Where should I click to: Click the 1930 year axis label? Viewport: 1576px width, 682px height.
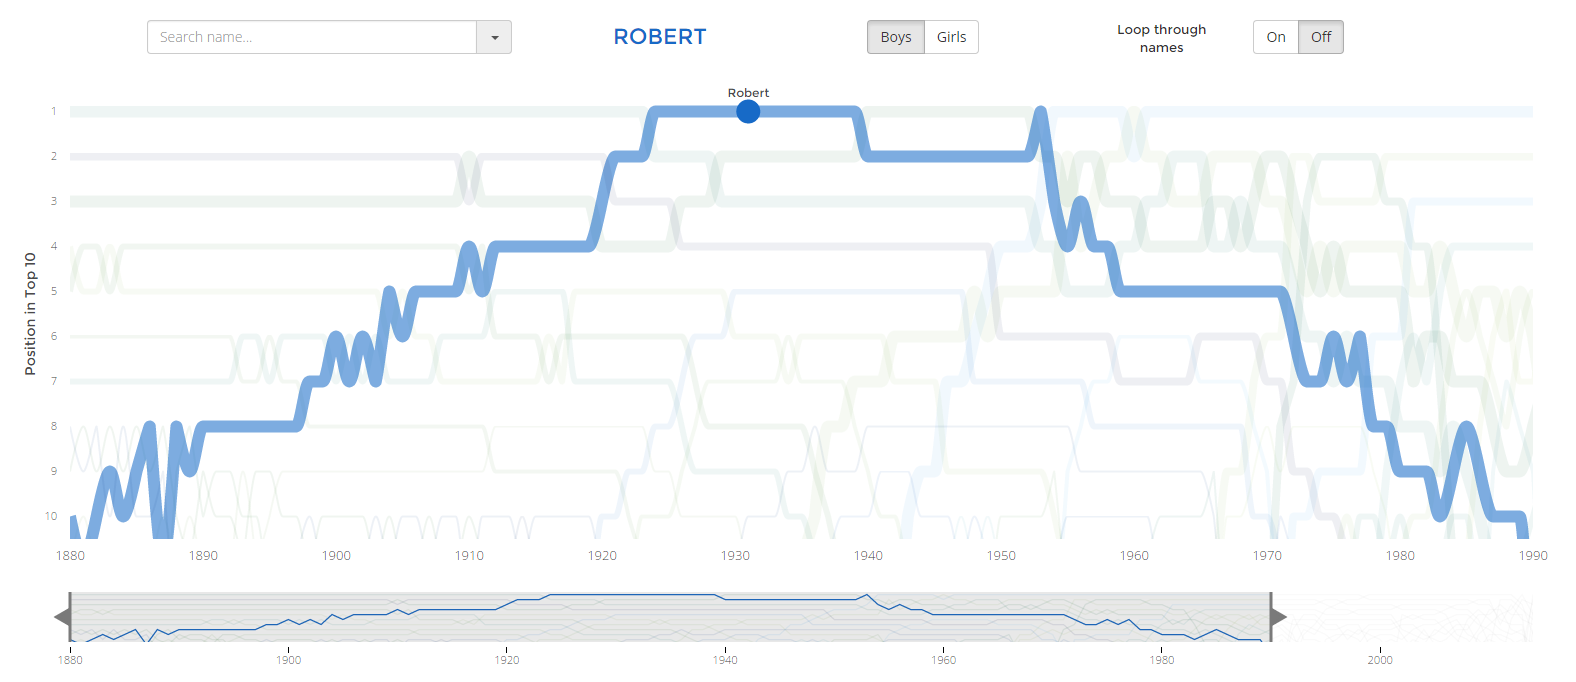point(735,556)
